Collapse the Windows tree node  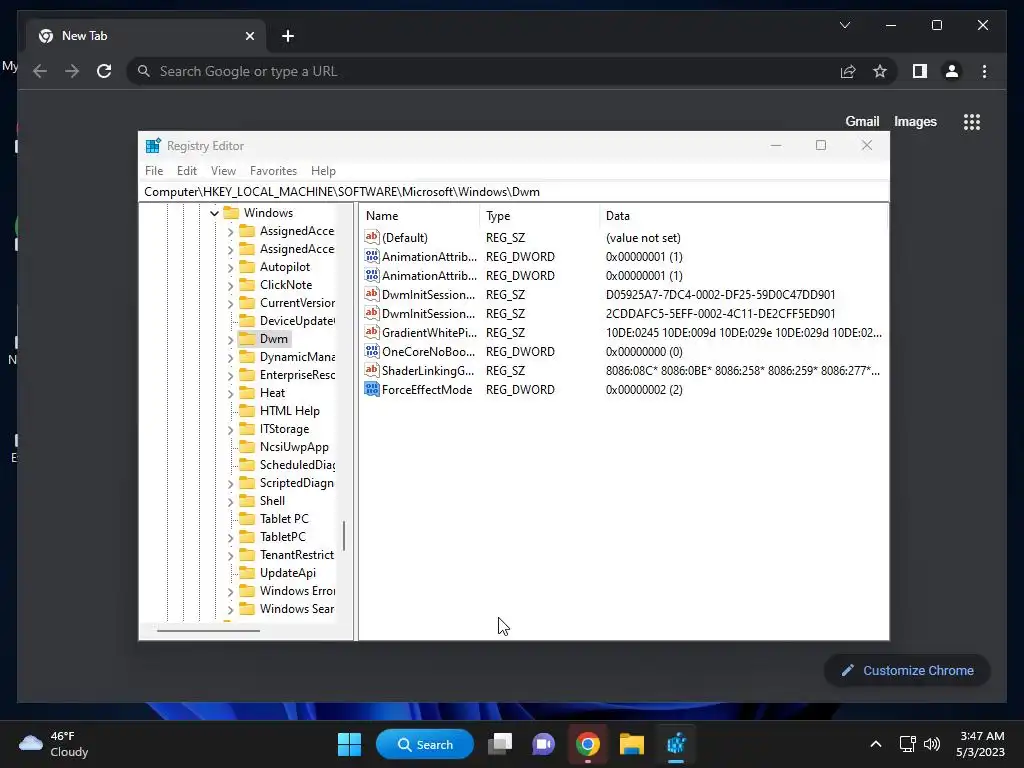point(214,213)
